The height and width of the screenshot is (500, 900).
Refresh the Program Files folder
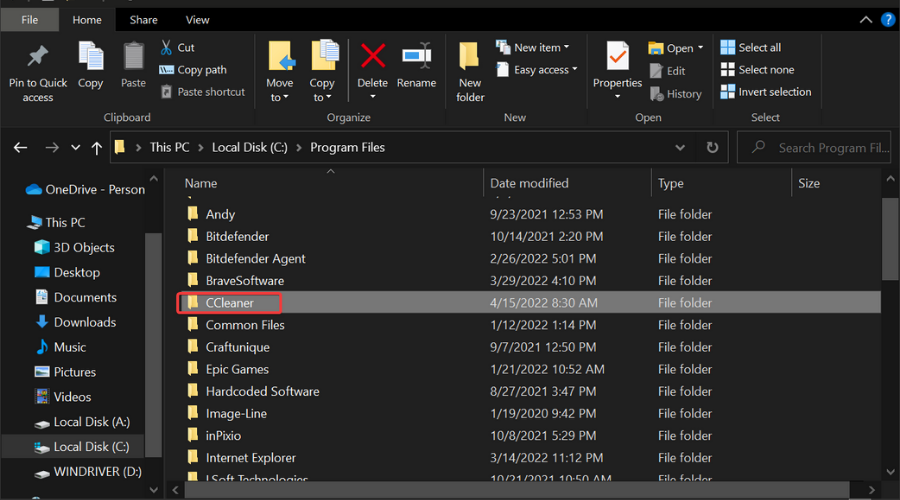712,148
